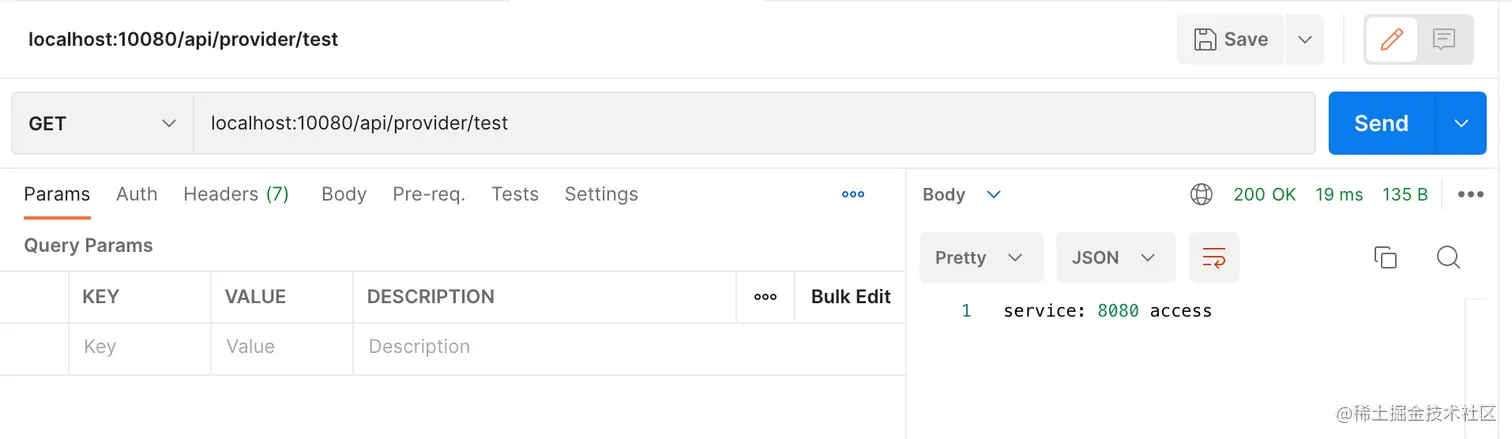
Task: Copy the response body
Action: pyautogui.click(x=1385, y=258)
